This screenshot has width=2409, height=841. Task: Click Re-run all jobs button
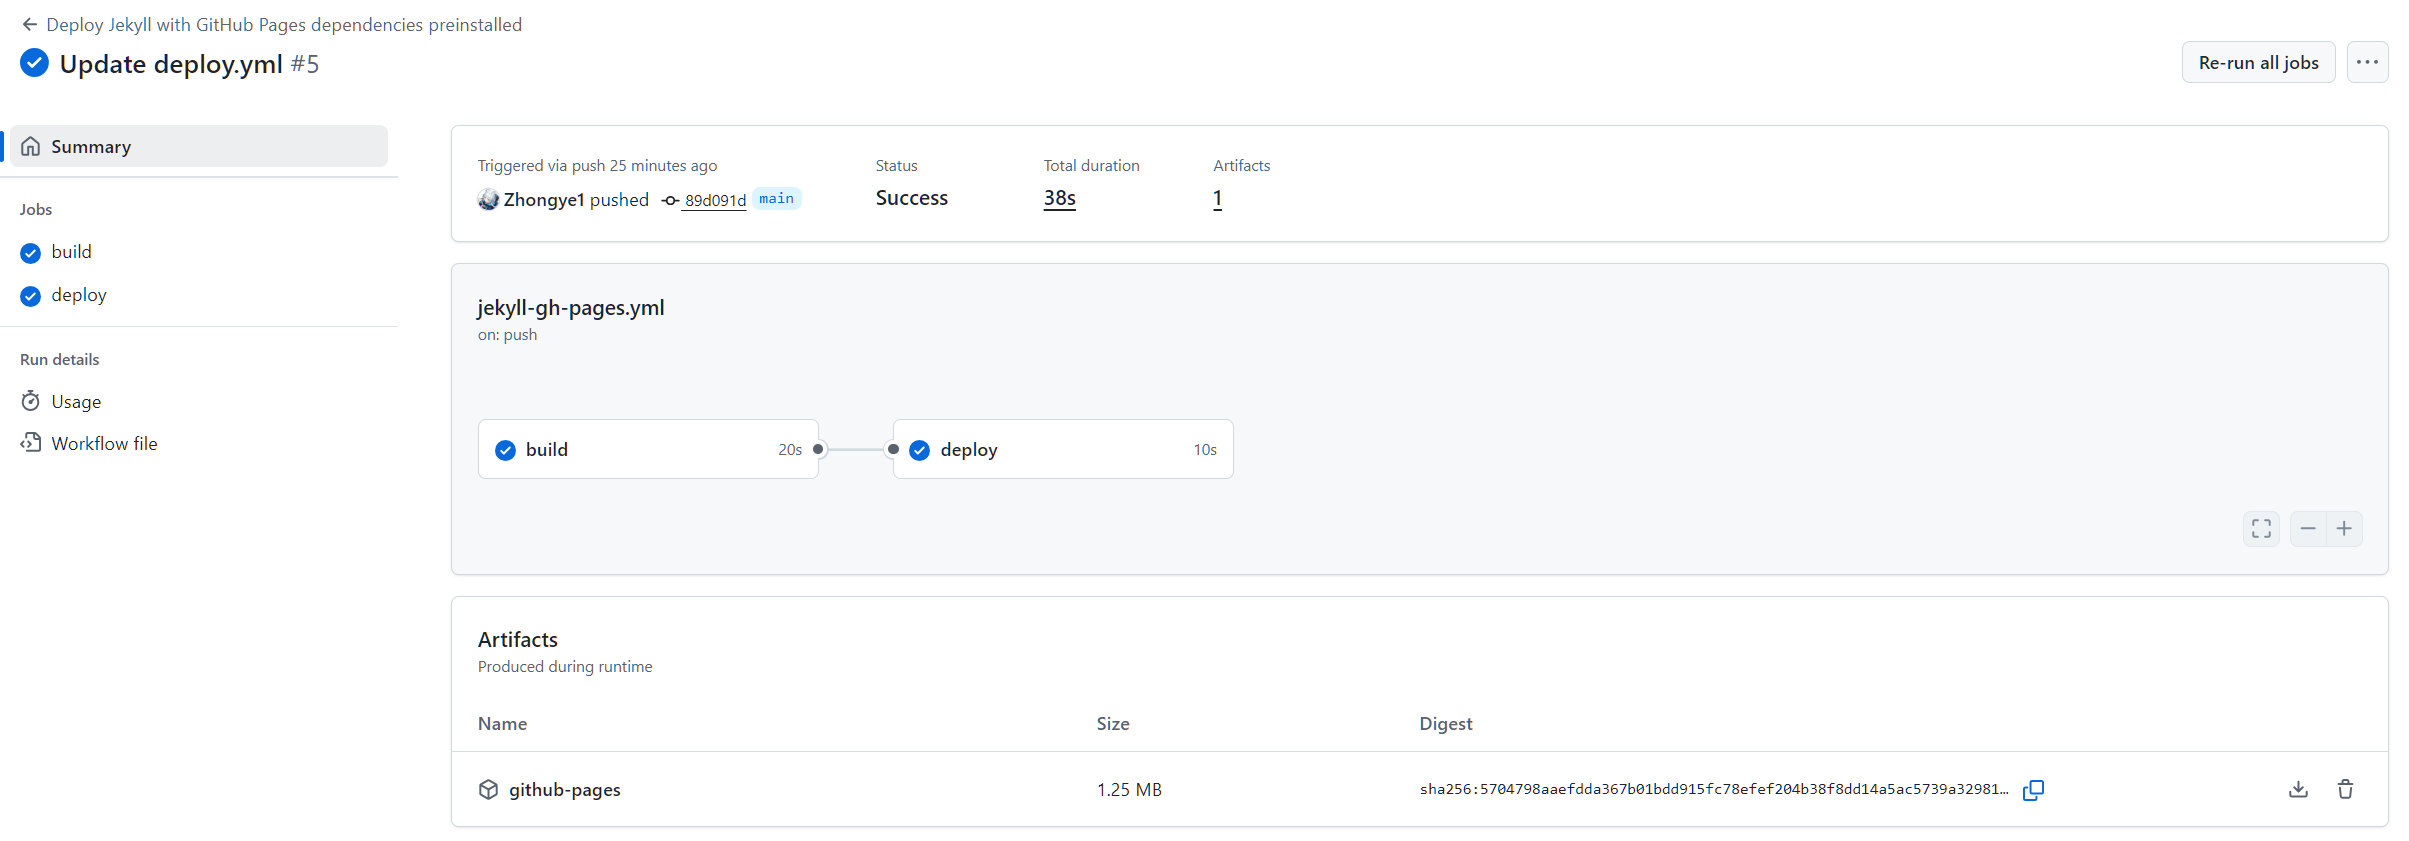tap(2258, 62)
